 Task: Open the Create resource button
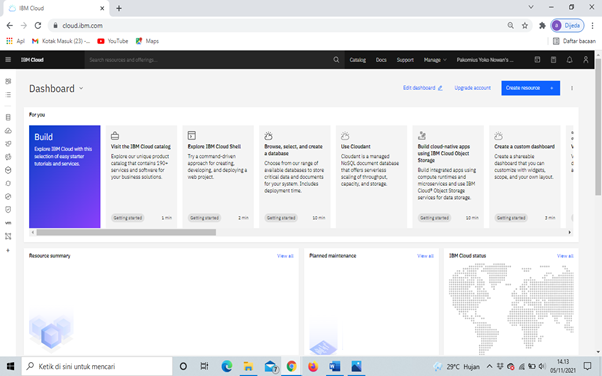pos(530,88)
